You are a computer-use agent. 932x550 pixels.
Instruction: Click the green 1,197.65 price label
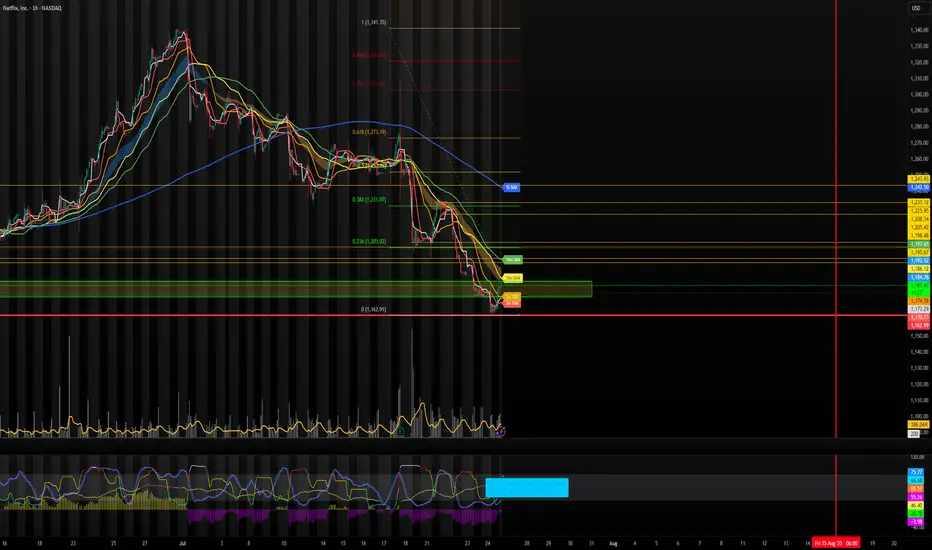click(919, 244)
